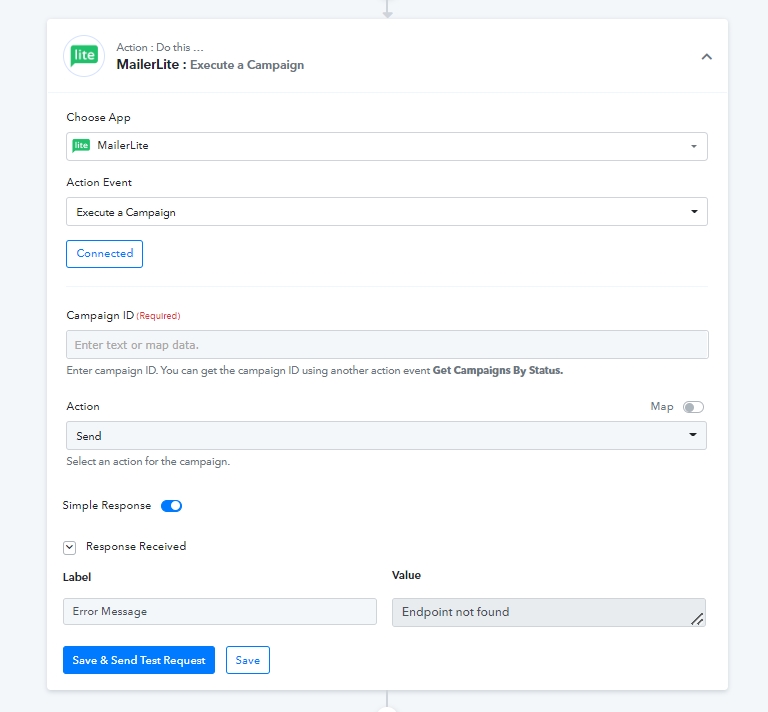This screenshot has height=712, width=768.
Task: Click the Error Message label field
Action: (x=219, y=611)
